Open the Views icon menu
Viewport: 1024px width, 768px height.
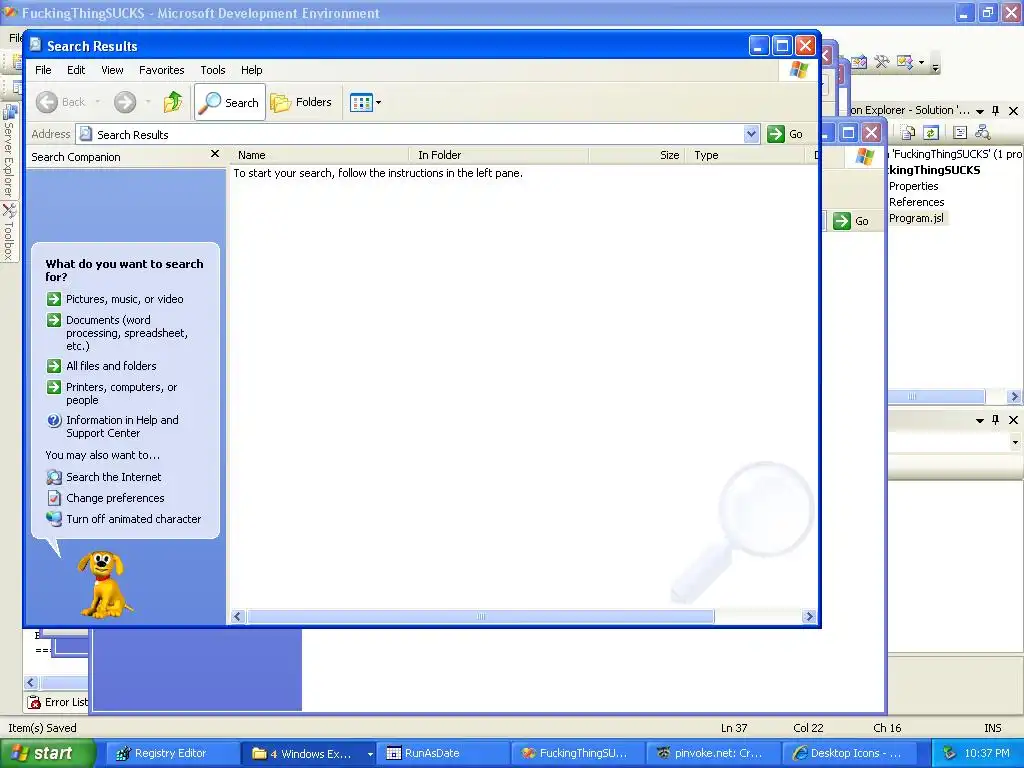click(365, 103)
